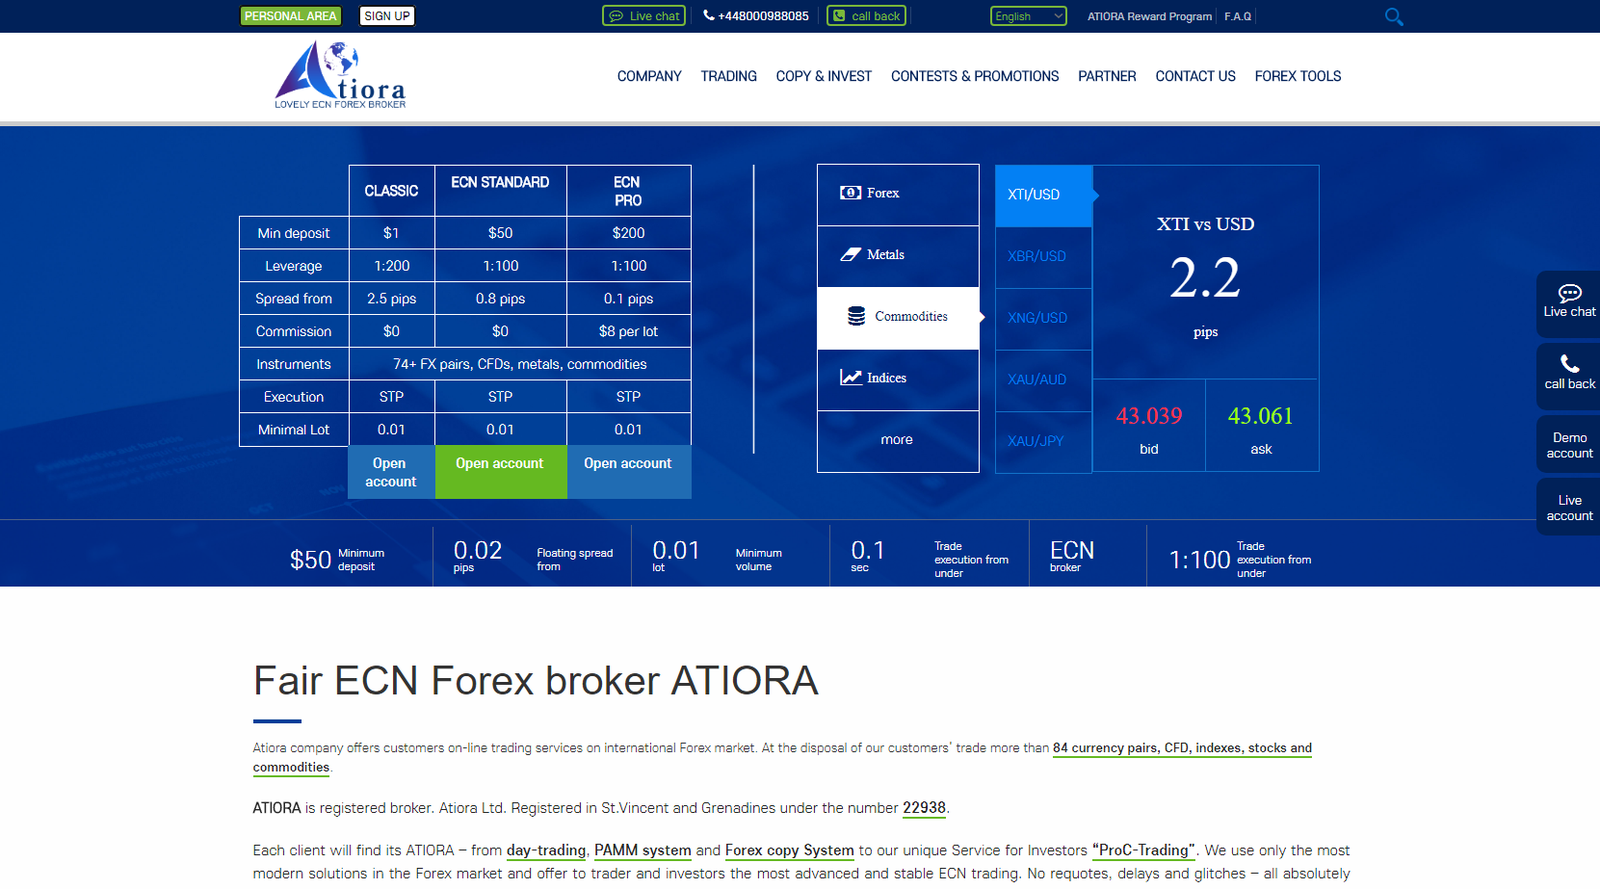Click the ask price 43.061
Image resolution: width=1600 pixels, height=889 pixels.
point(1261,416)
